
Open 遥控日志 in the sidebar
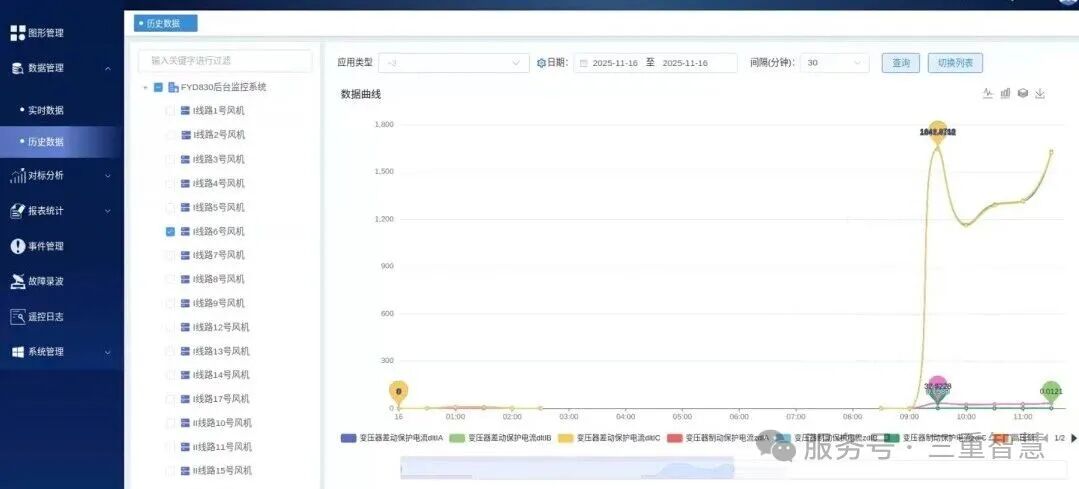(x=45, y=317)
